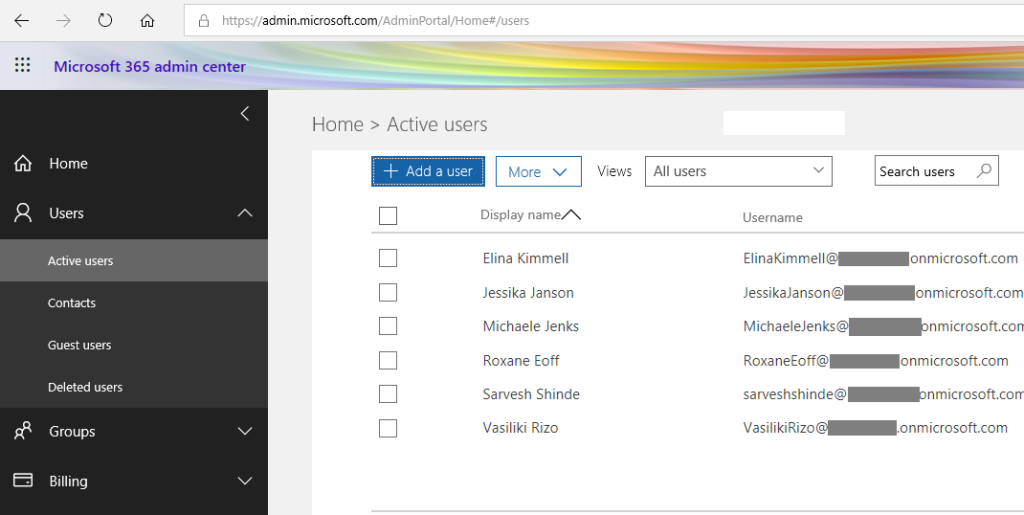The width and height of the screenshot is (1024, 515).
Task: Check the box for Sarvesh Shinde
Action: pyautogui.click(x=388, y=394)
